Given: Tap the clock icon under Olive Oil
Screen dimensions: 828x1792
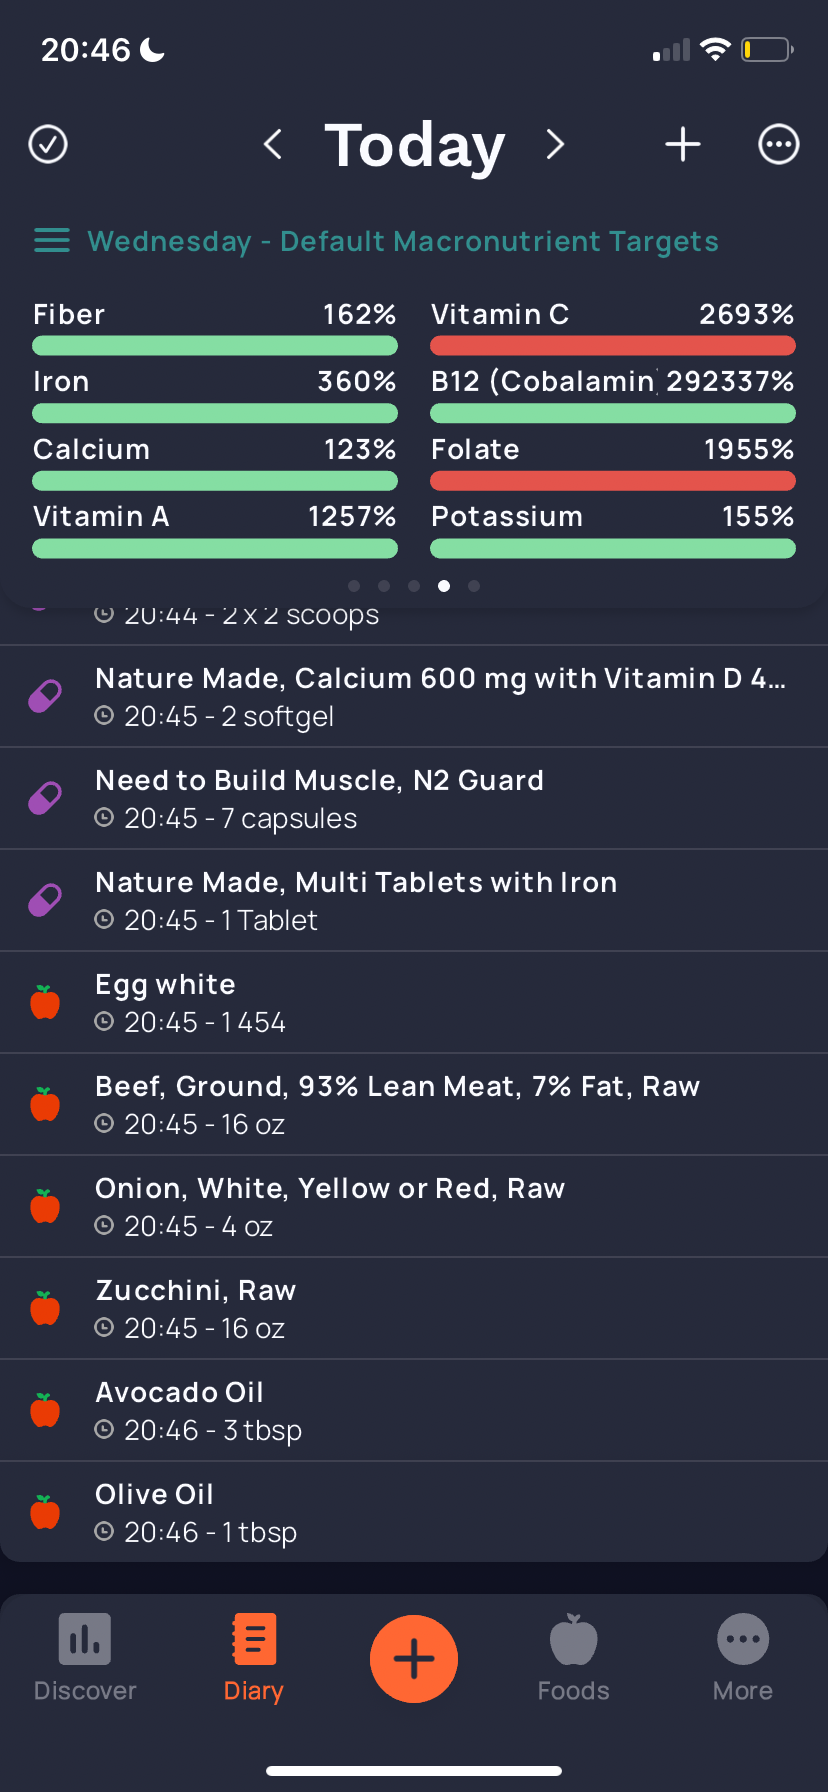Looking at the screenshot, I should coord(104,1531).
